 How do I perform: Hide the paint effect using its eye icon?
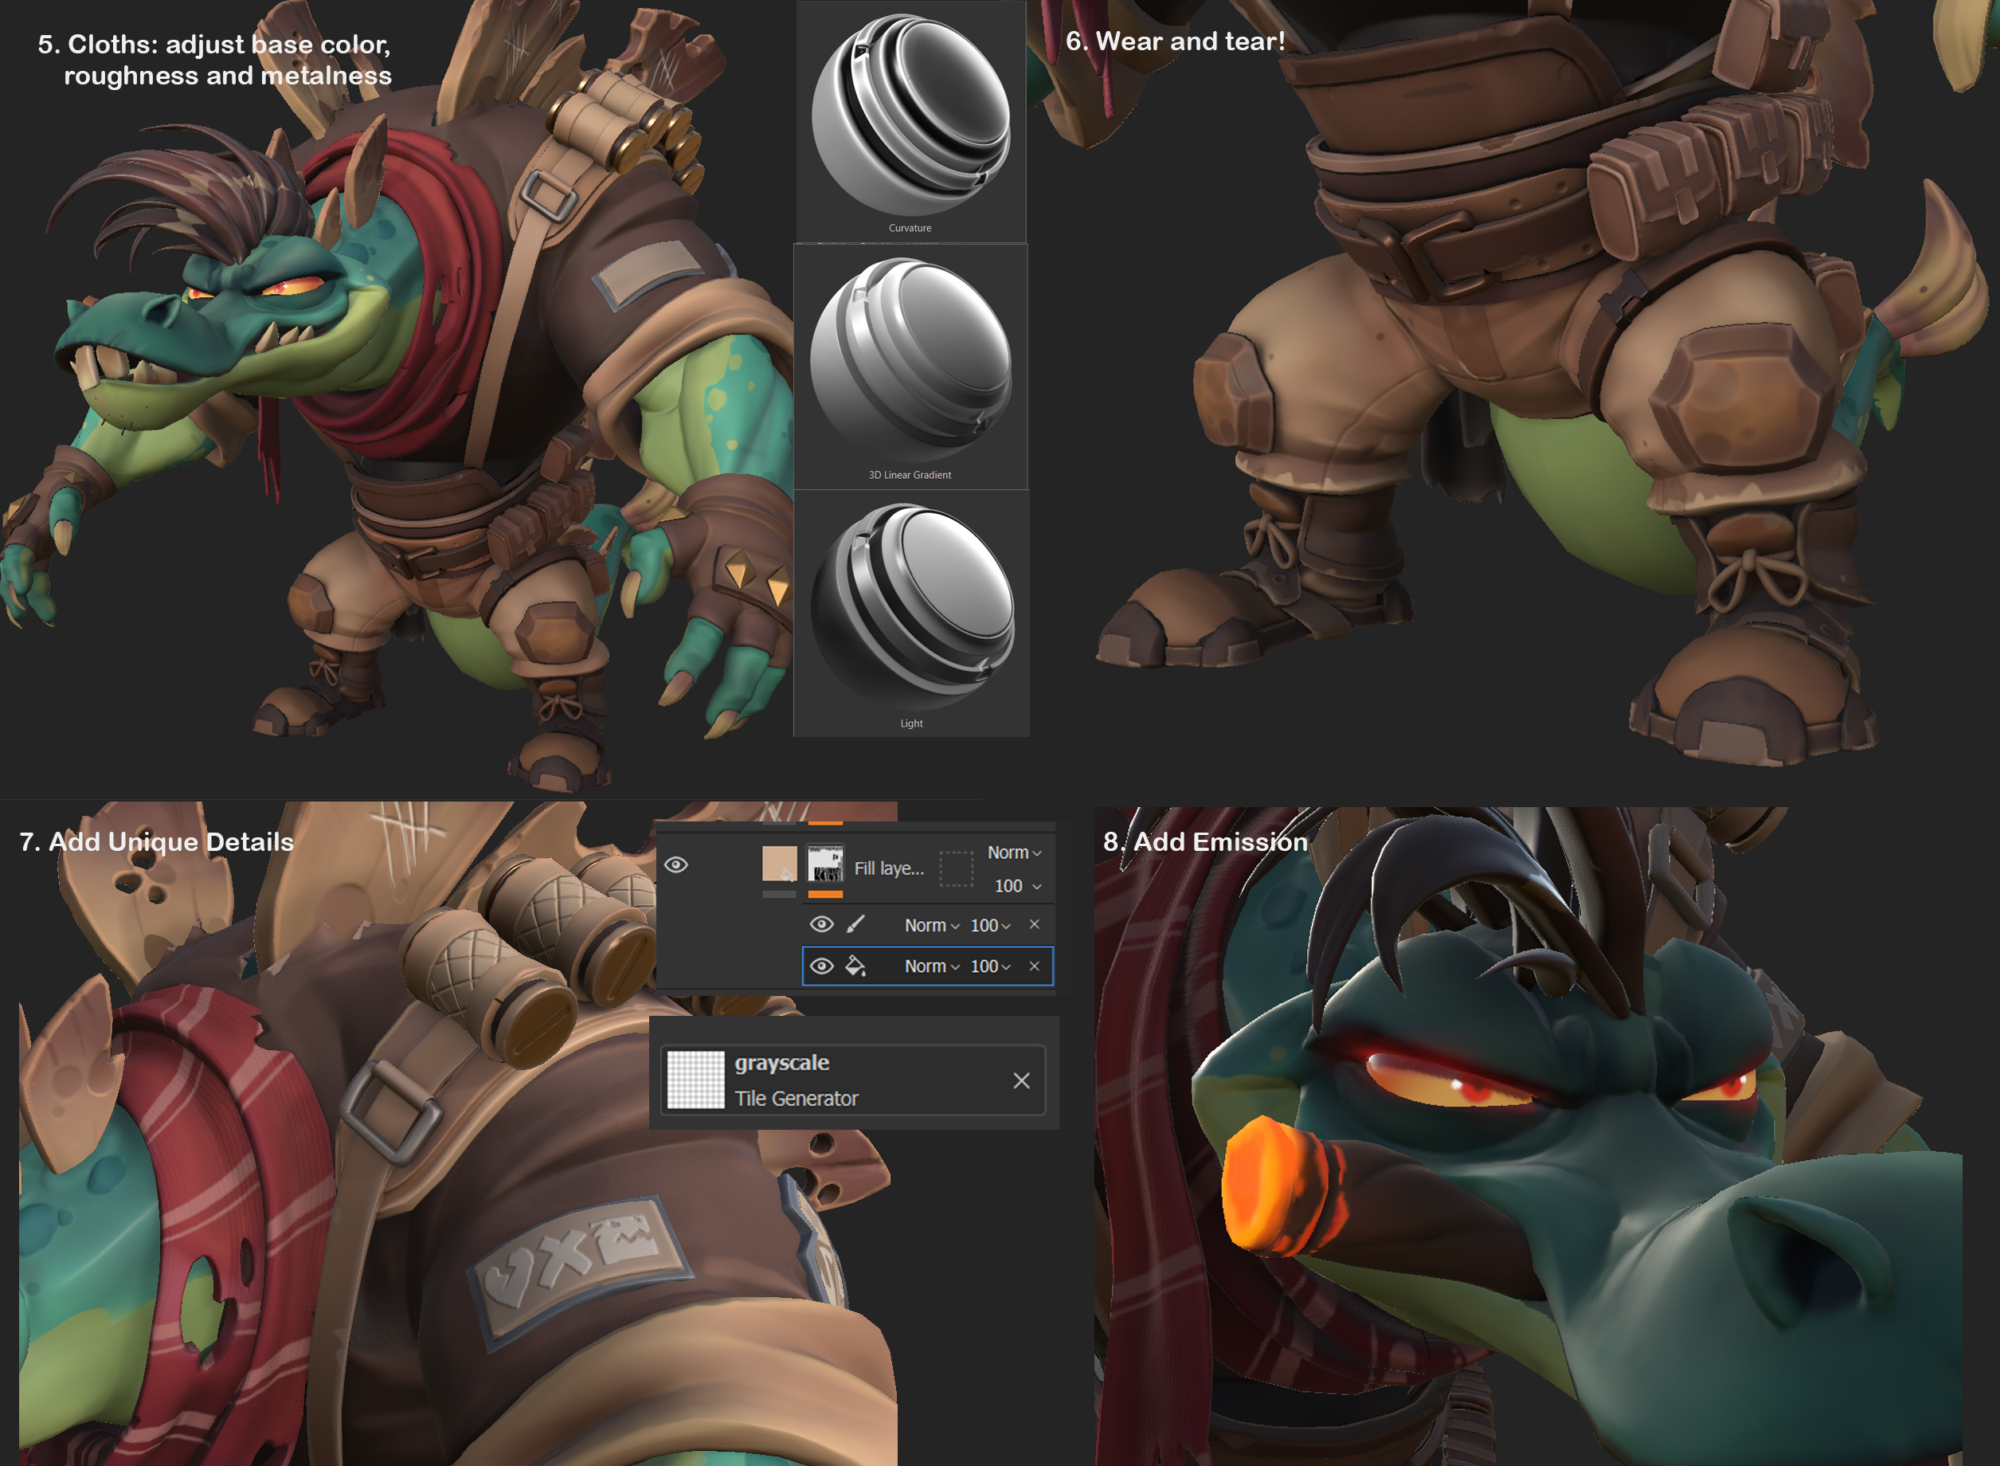(822, 927)
